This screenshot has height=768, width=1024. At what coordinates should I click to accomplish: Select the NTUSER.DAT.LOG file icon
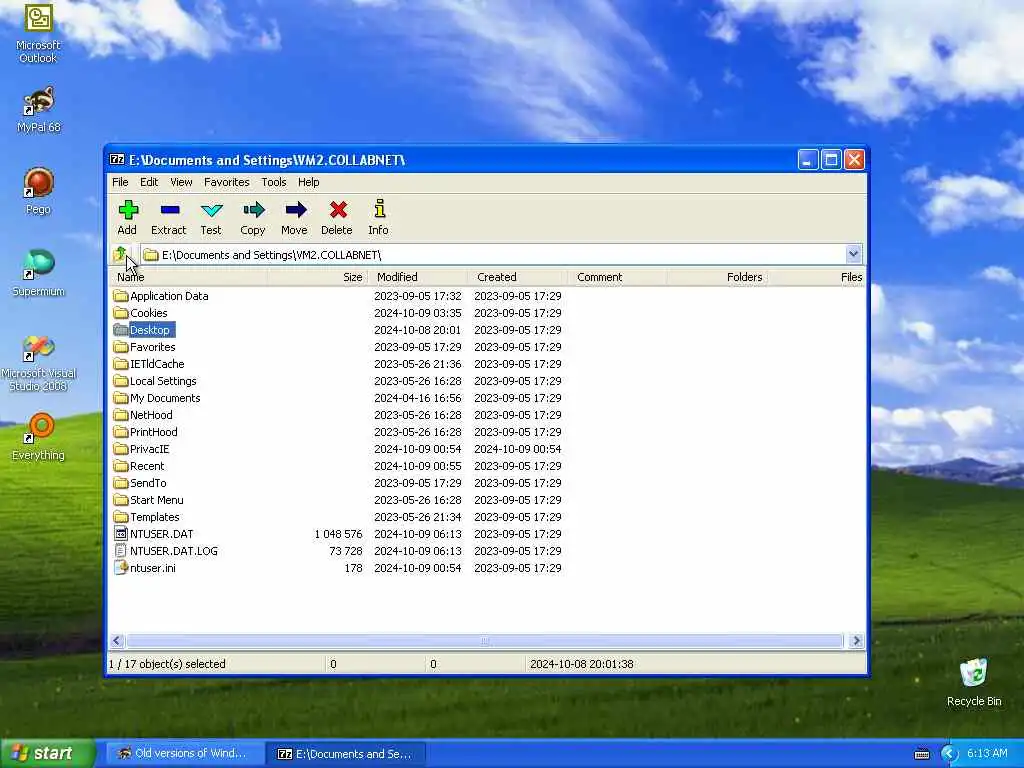click(120, 551)
